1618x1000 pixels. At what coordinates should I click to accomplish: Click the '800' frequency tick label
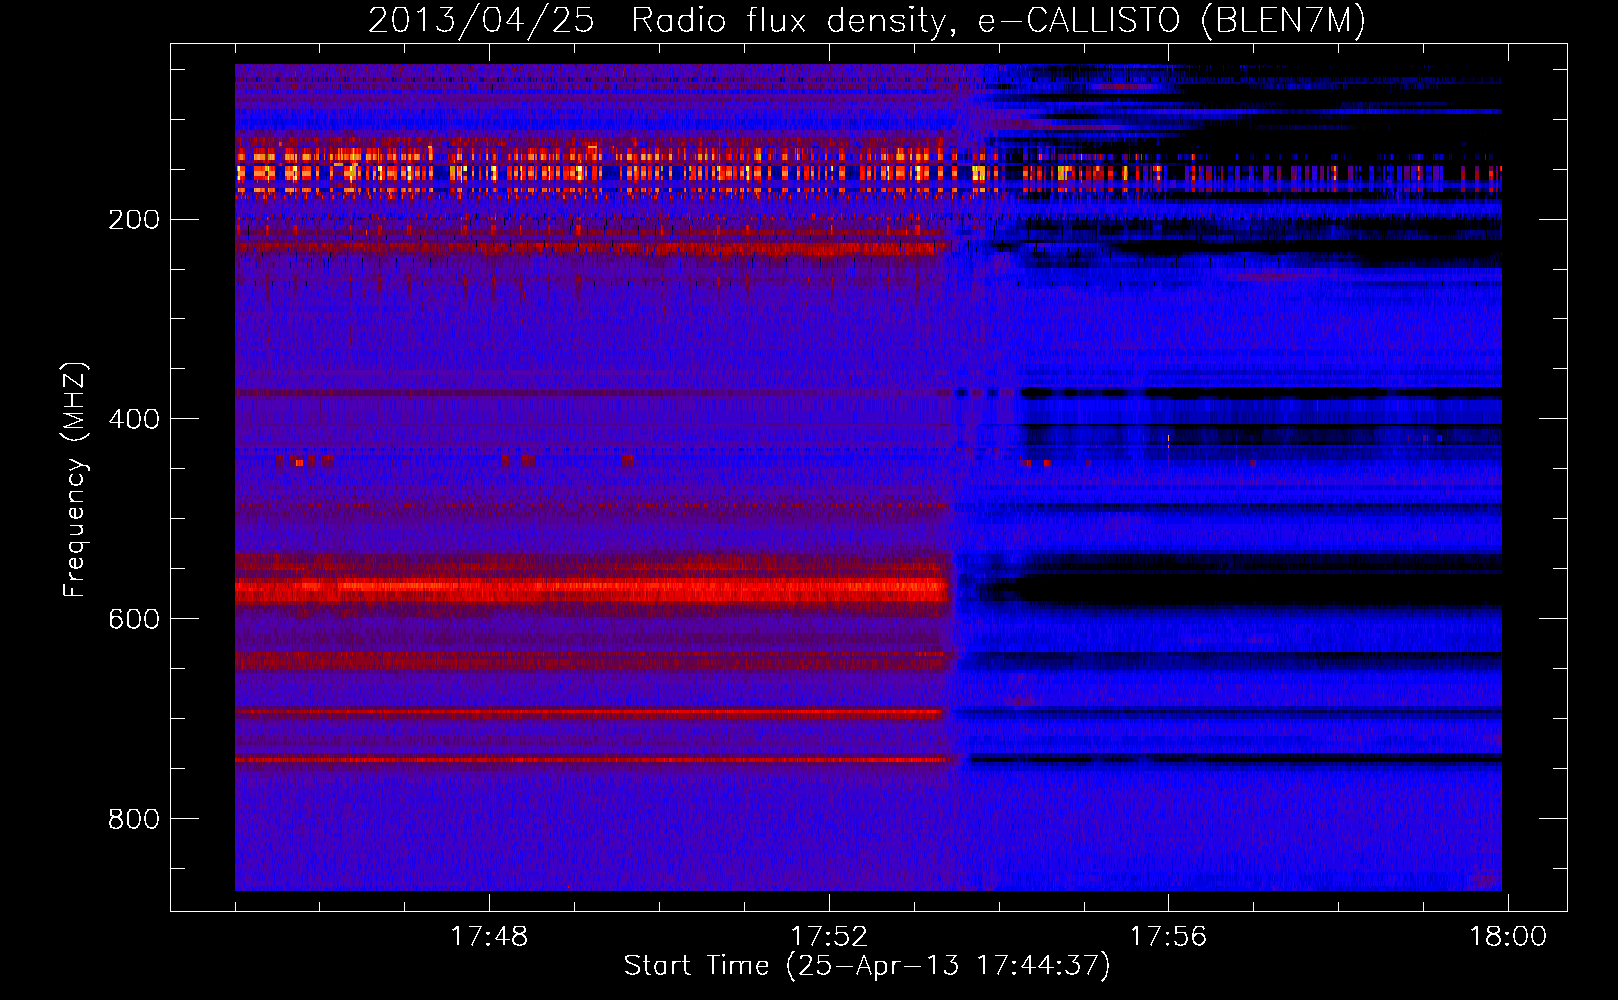click(x=134, y=819)
